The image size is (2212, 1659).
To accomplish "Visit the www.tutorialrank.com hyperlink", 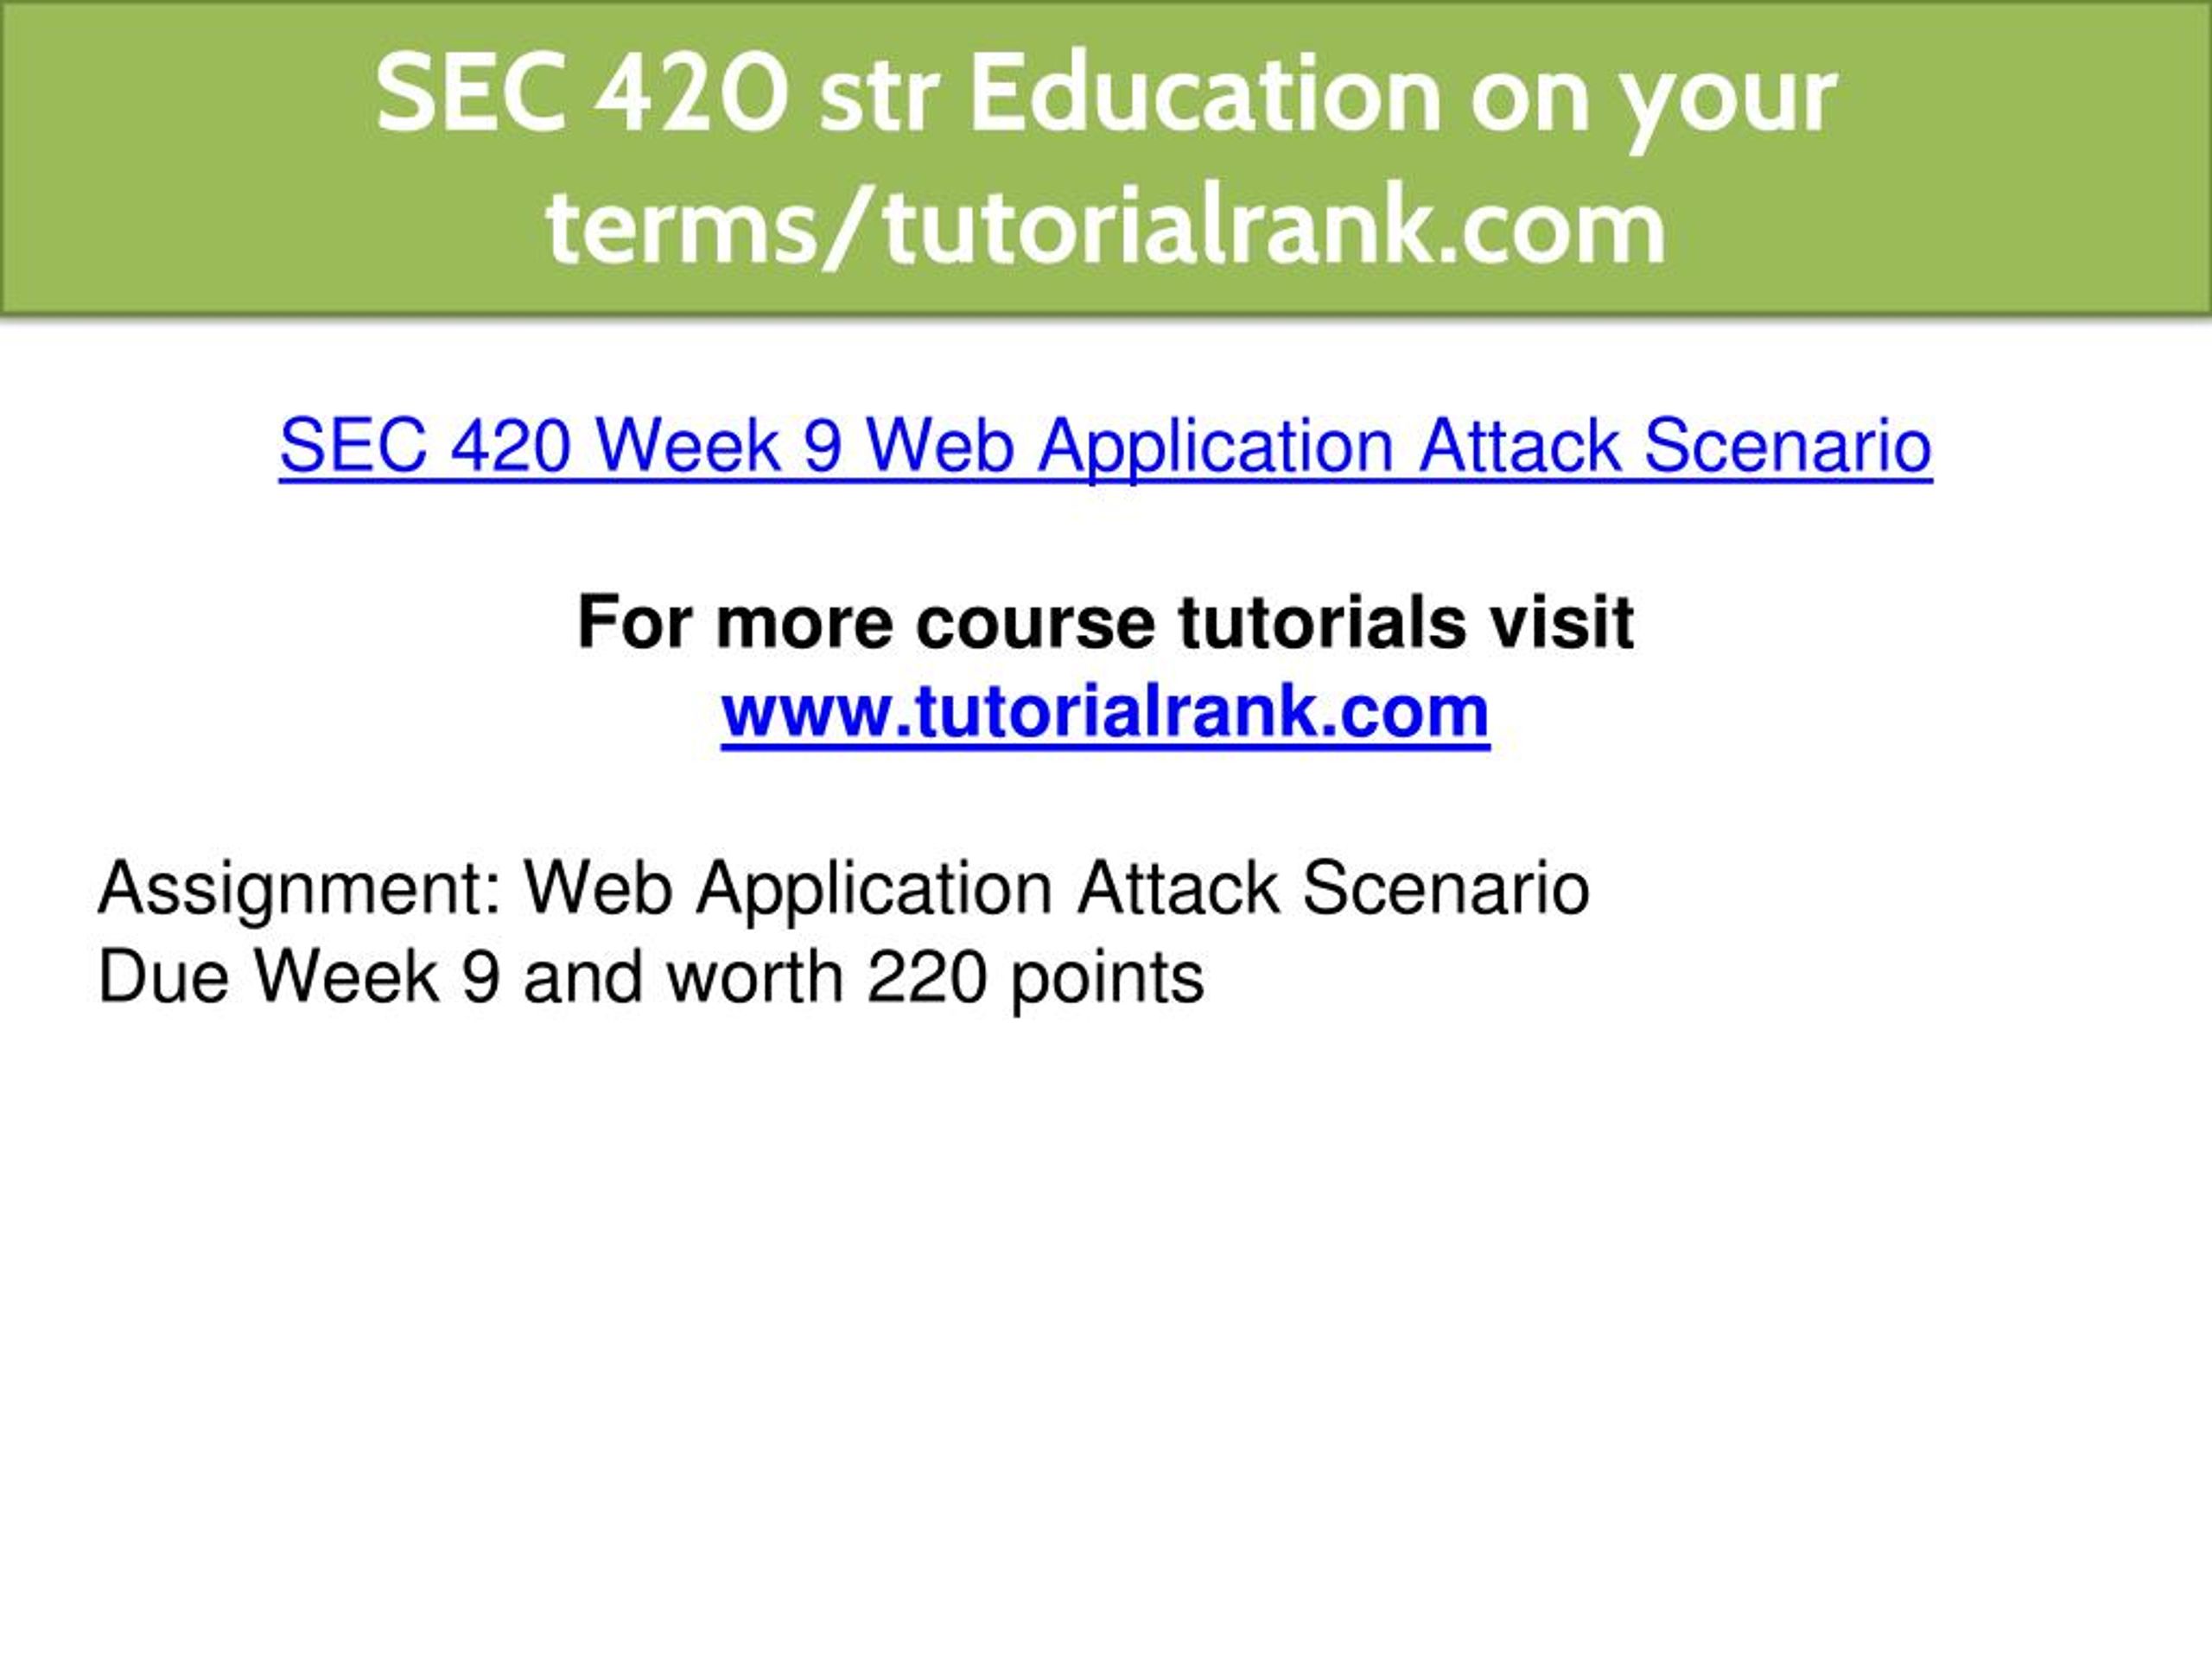I will pos(1105,712).
